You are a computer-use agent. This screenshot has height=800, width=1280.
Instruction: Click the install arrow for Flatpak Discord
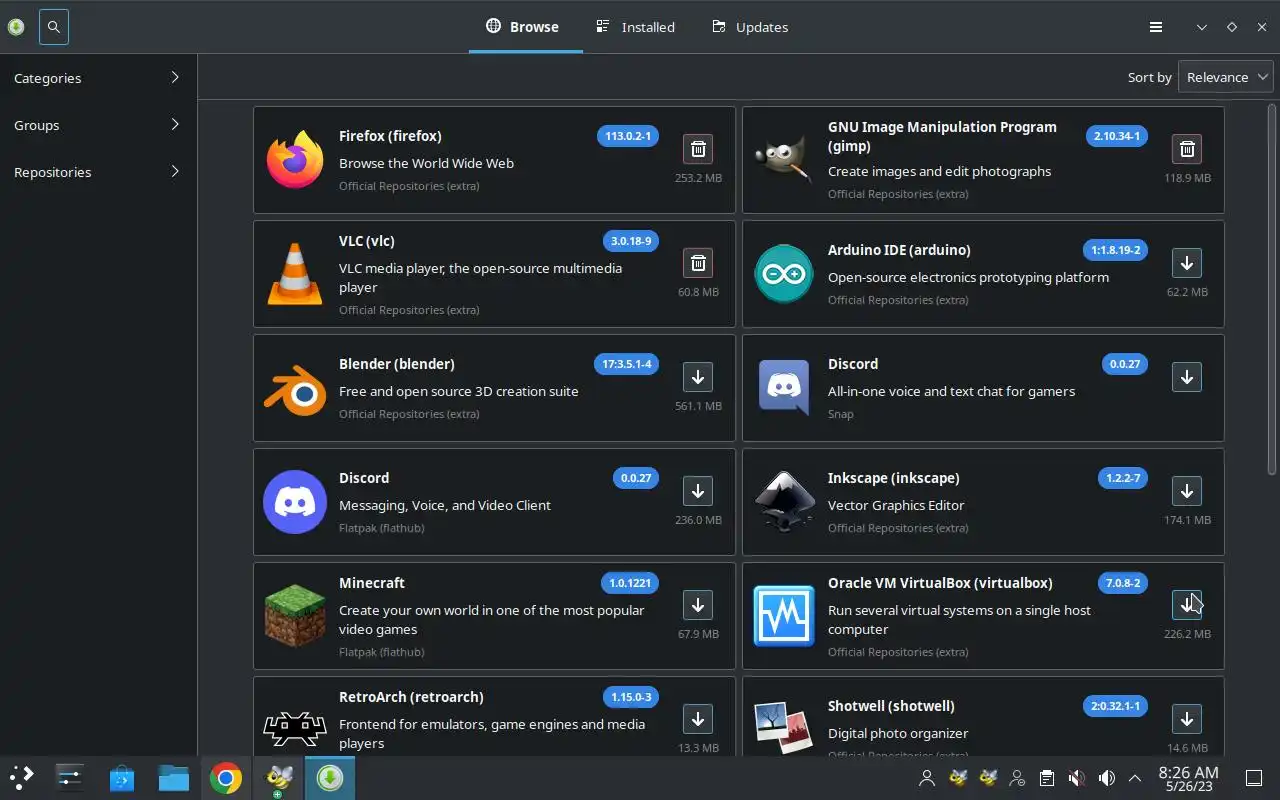point(698,491)
